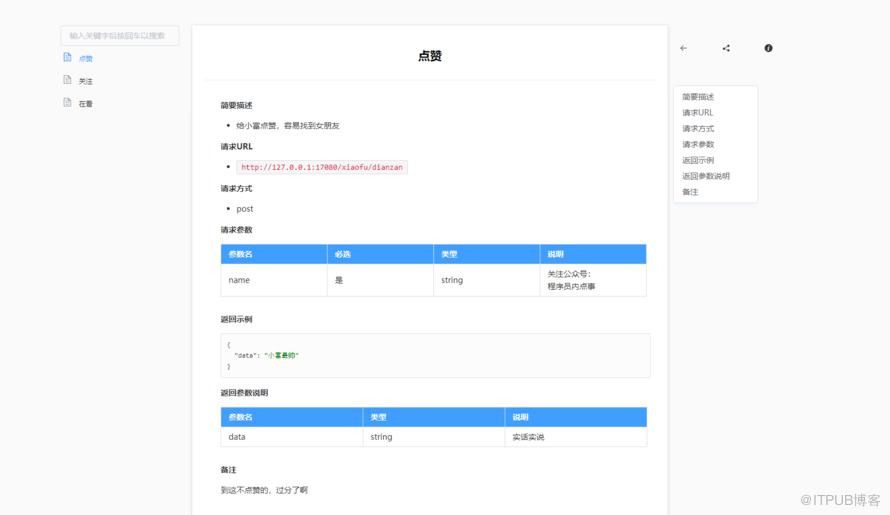Screen dimensions: 890x515
Task: Click the 返回参数说明 section heading in the page
Action: click(x=245, y=393)
